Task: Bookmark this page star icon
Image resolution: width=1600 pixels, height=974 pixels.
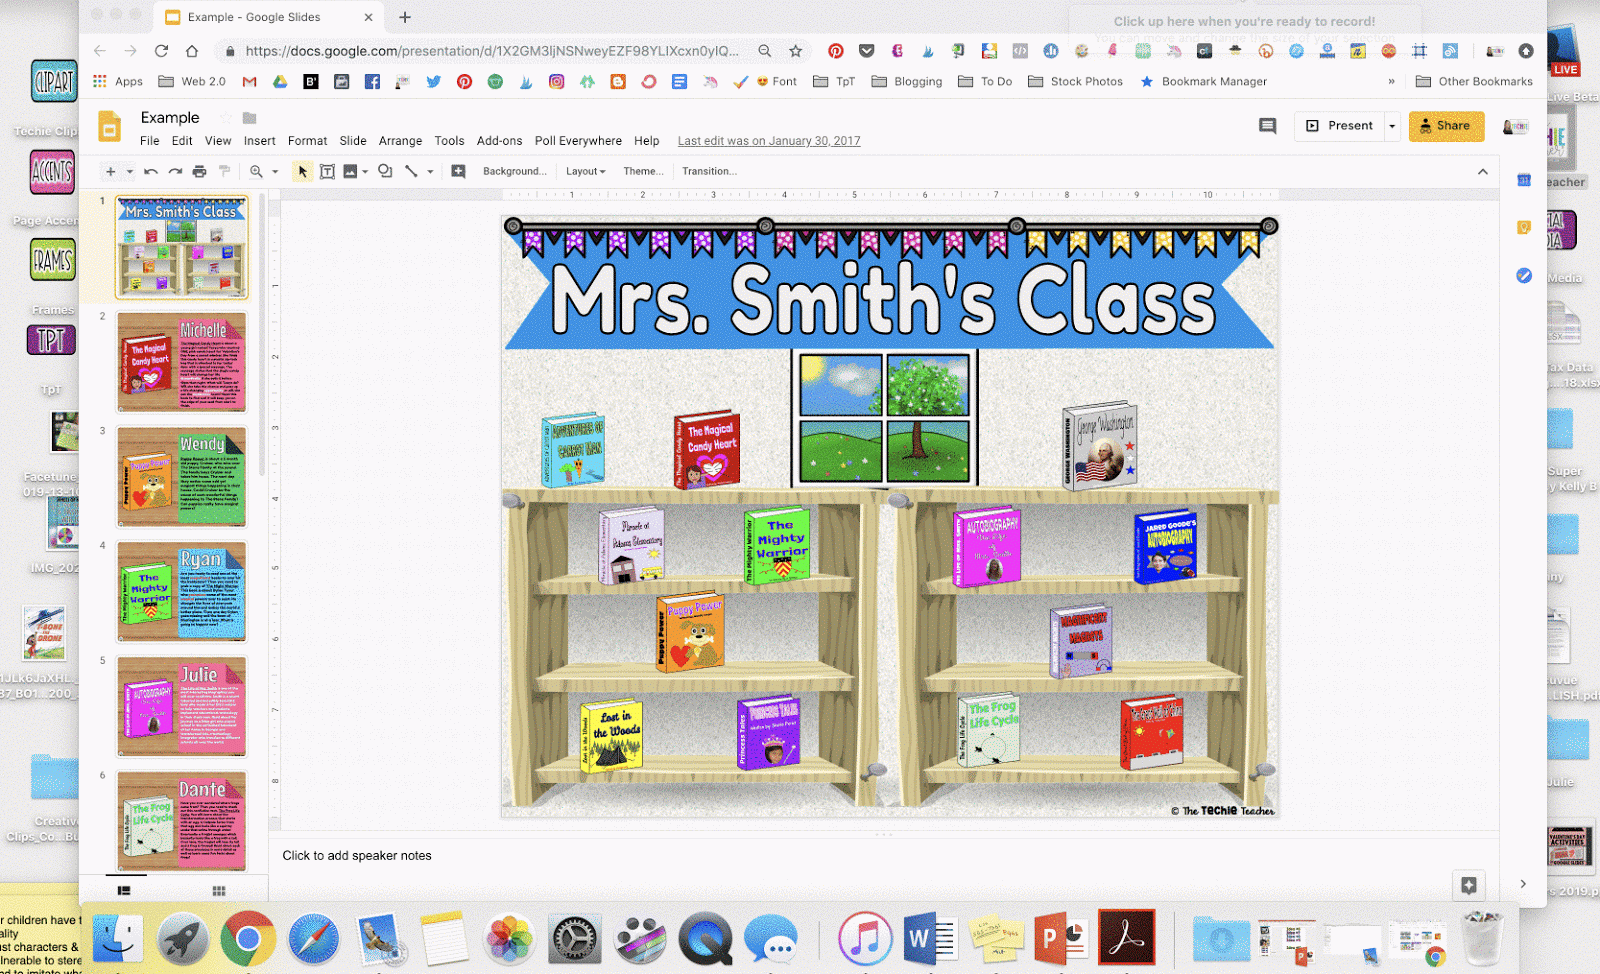Action: coord(795,51)
